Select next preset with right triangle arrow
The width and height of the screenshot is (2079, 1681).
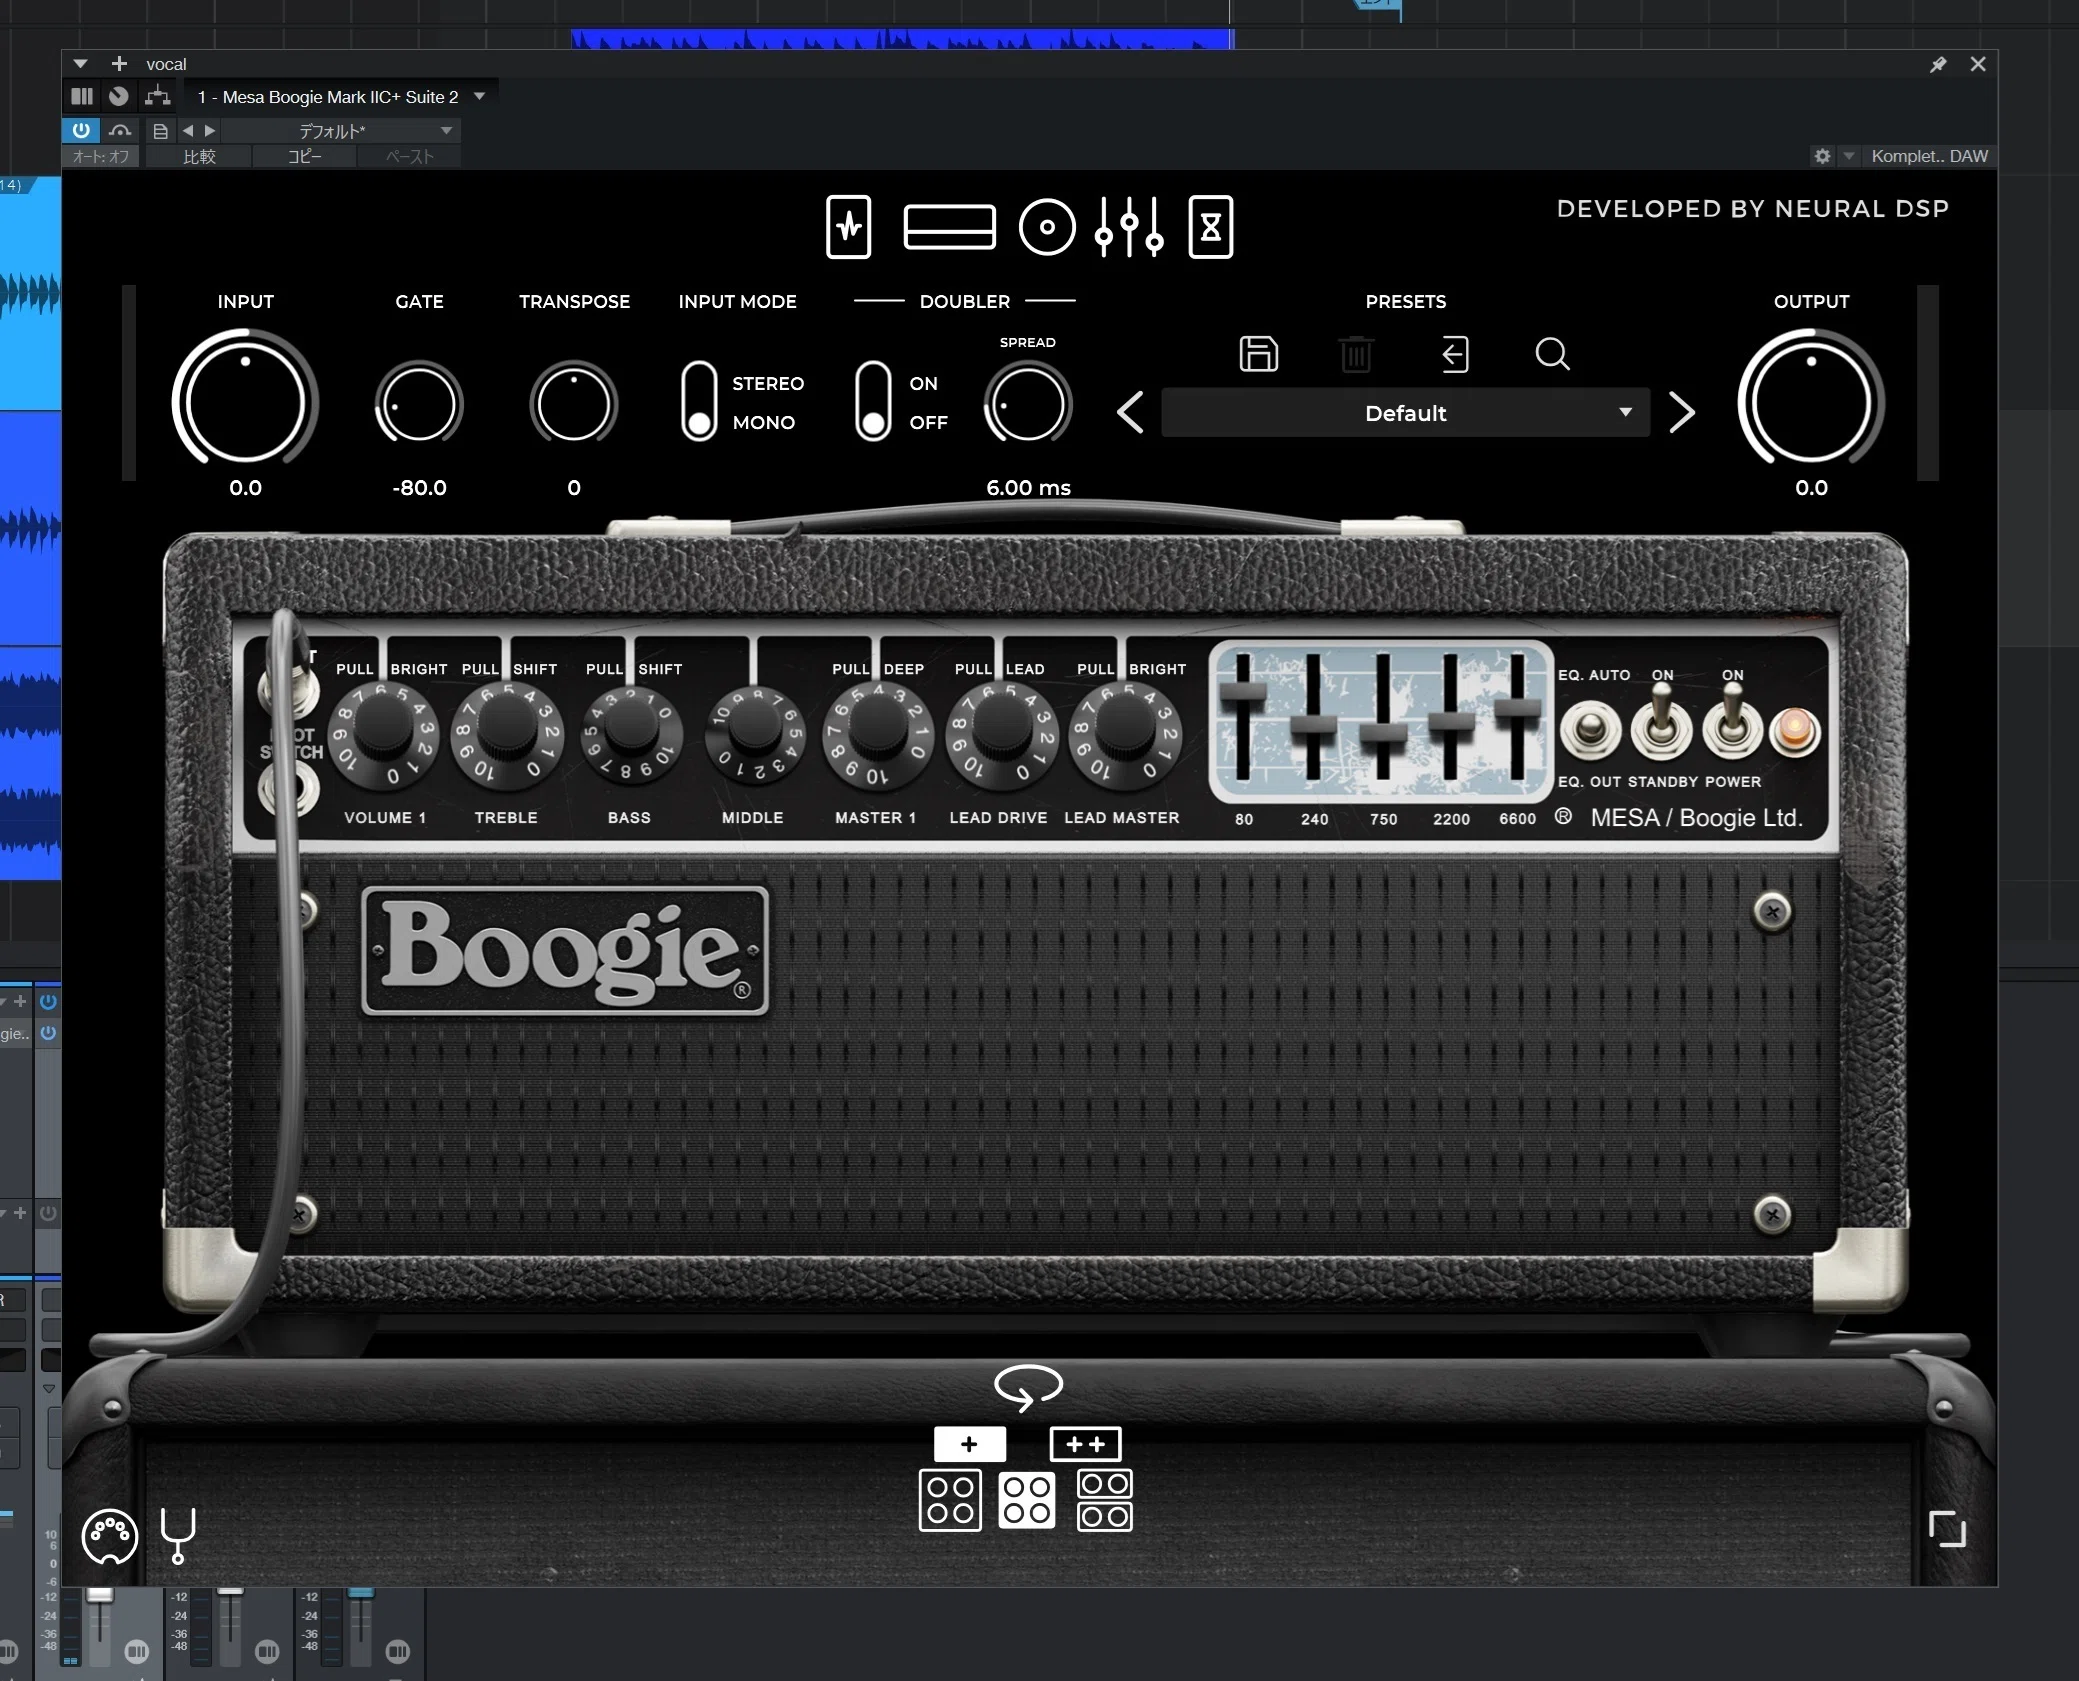pyautogui.click(x=209, y=131)
